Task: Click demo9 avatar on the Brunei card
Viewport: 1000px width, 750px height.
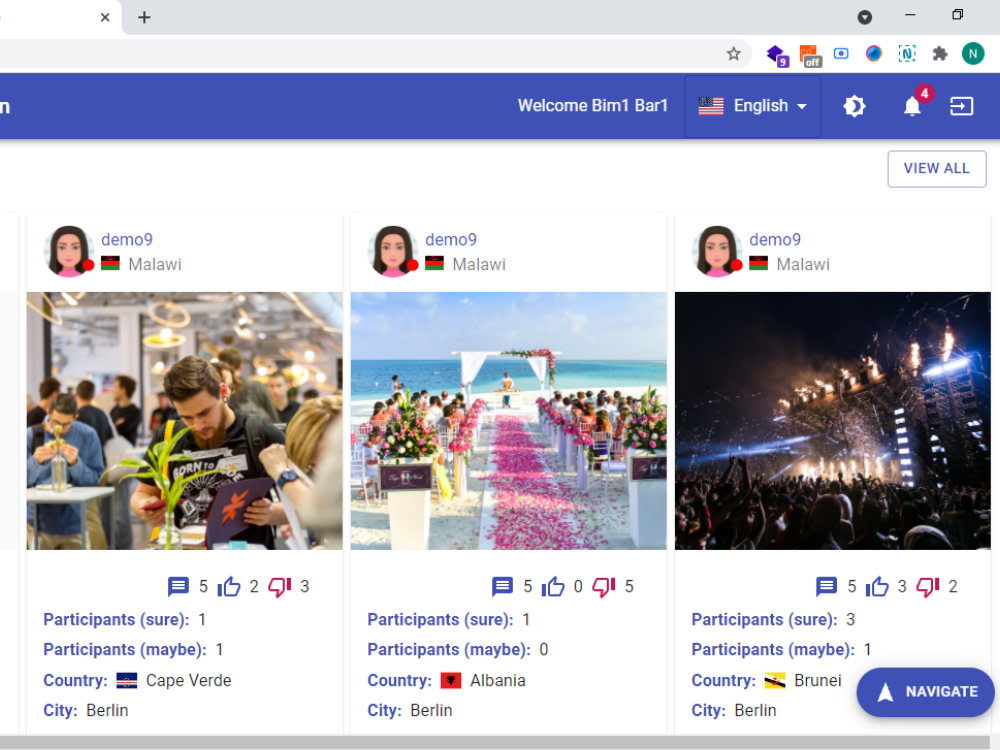Action: coord(717,251)
